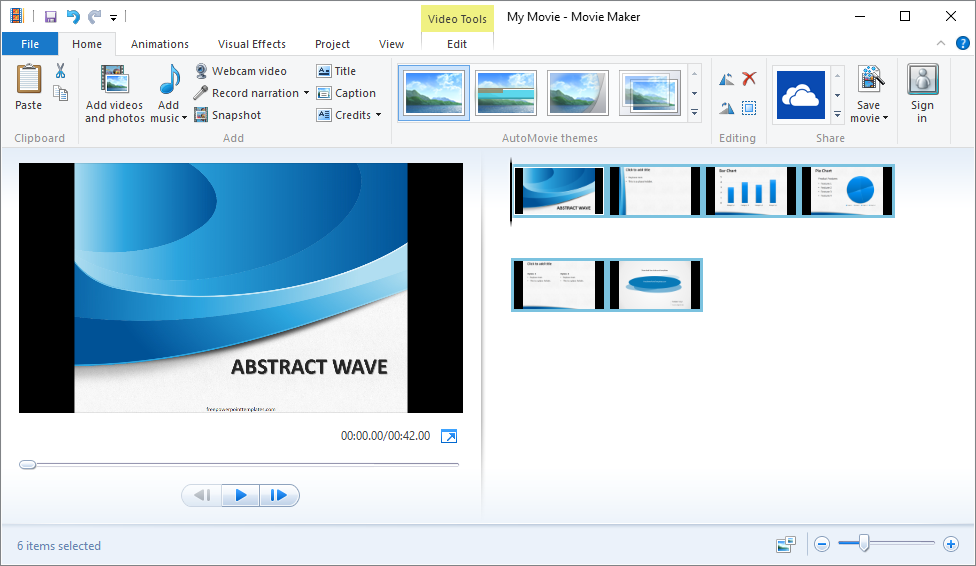Click the Add music note icon
The image size is (976, 566).
pyautogui.click(x=169, y=80)
